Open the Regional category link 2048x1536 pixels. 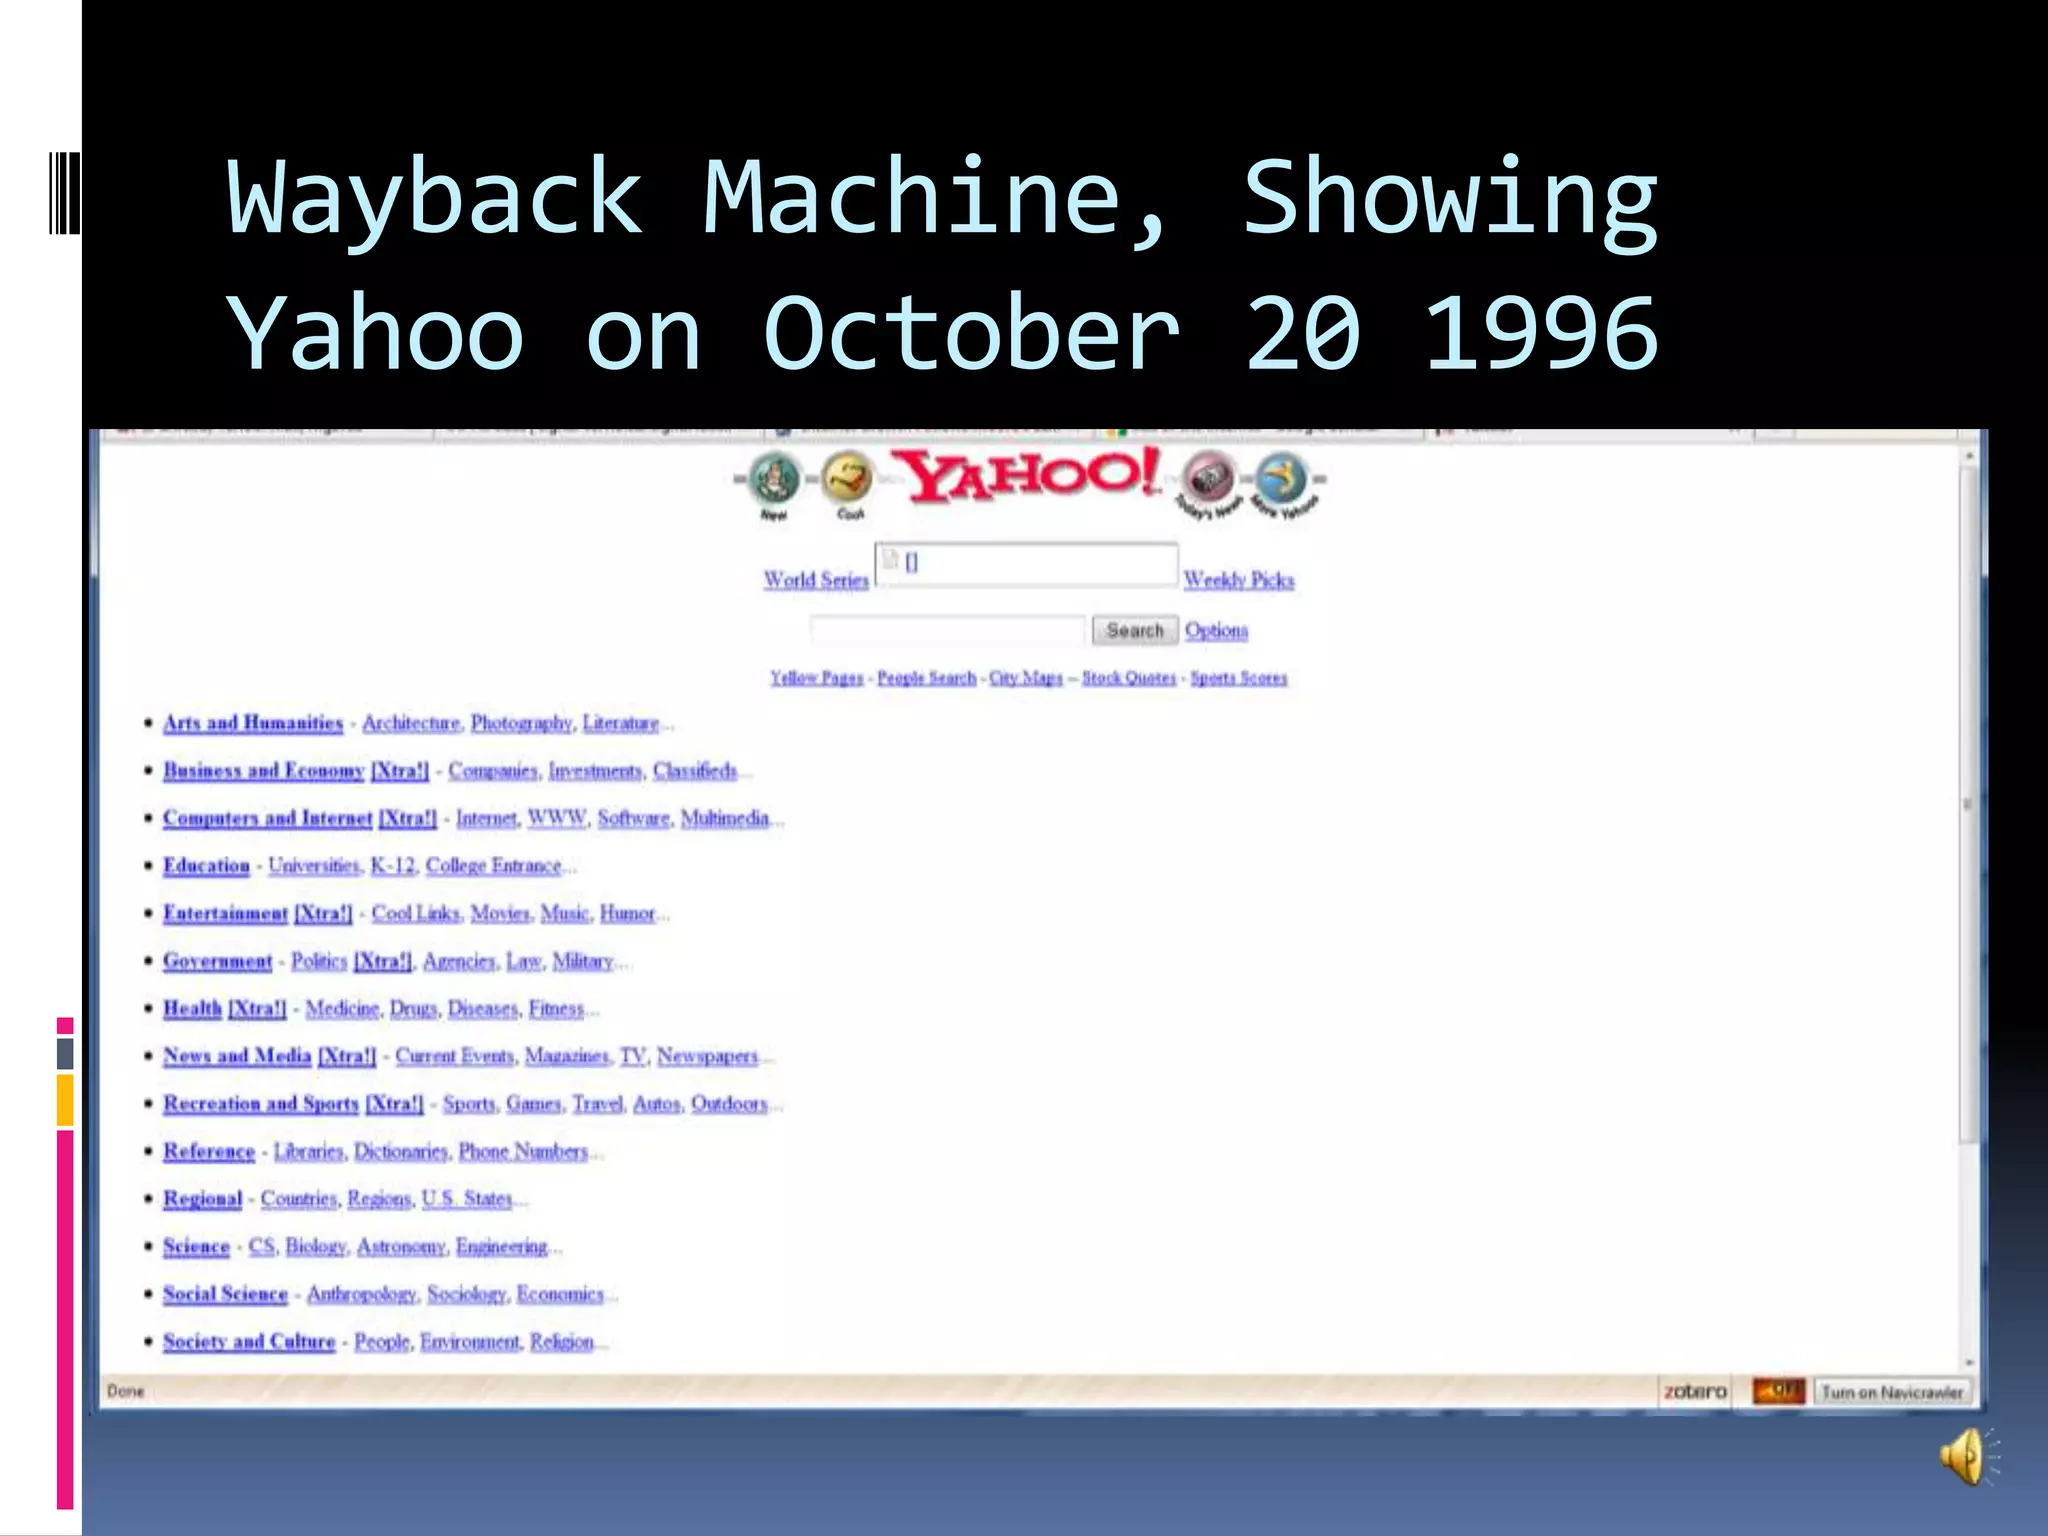(x=203, y=1198)
